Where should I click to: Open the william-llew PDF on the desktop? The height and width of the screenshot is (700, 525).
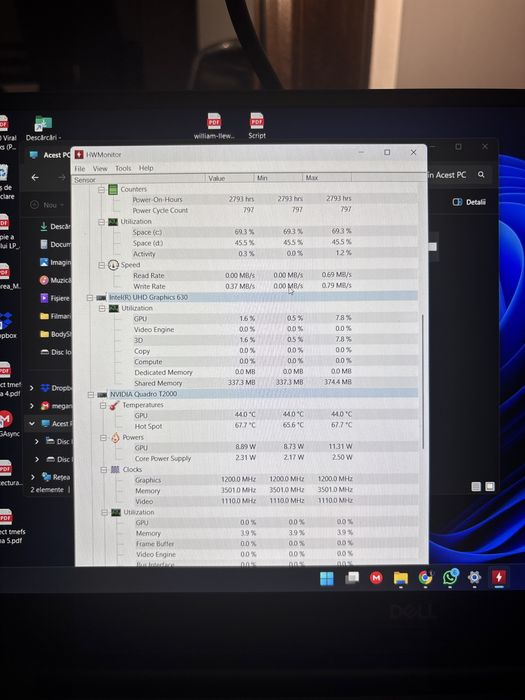pos(214,126)
